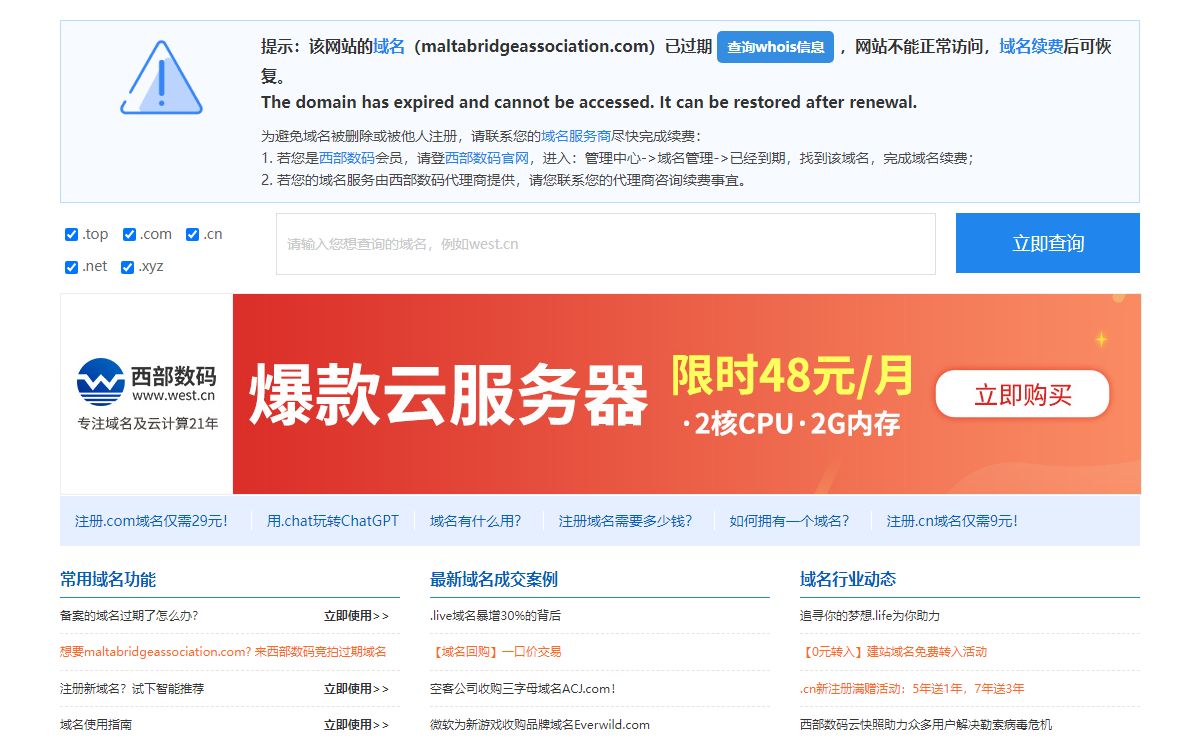Image resolution: width=1200 pixels, height=740 pixels.
Task: Open 注册.com域名仅需29元! link
Action: pyautogui.click(x=151, y=521)
